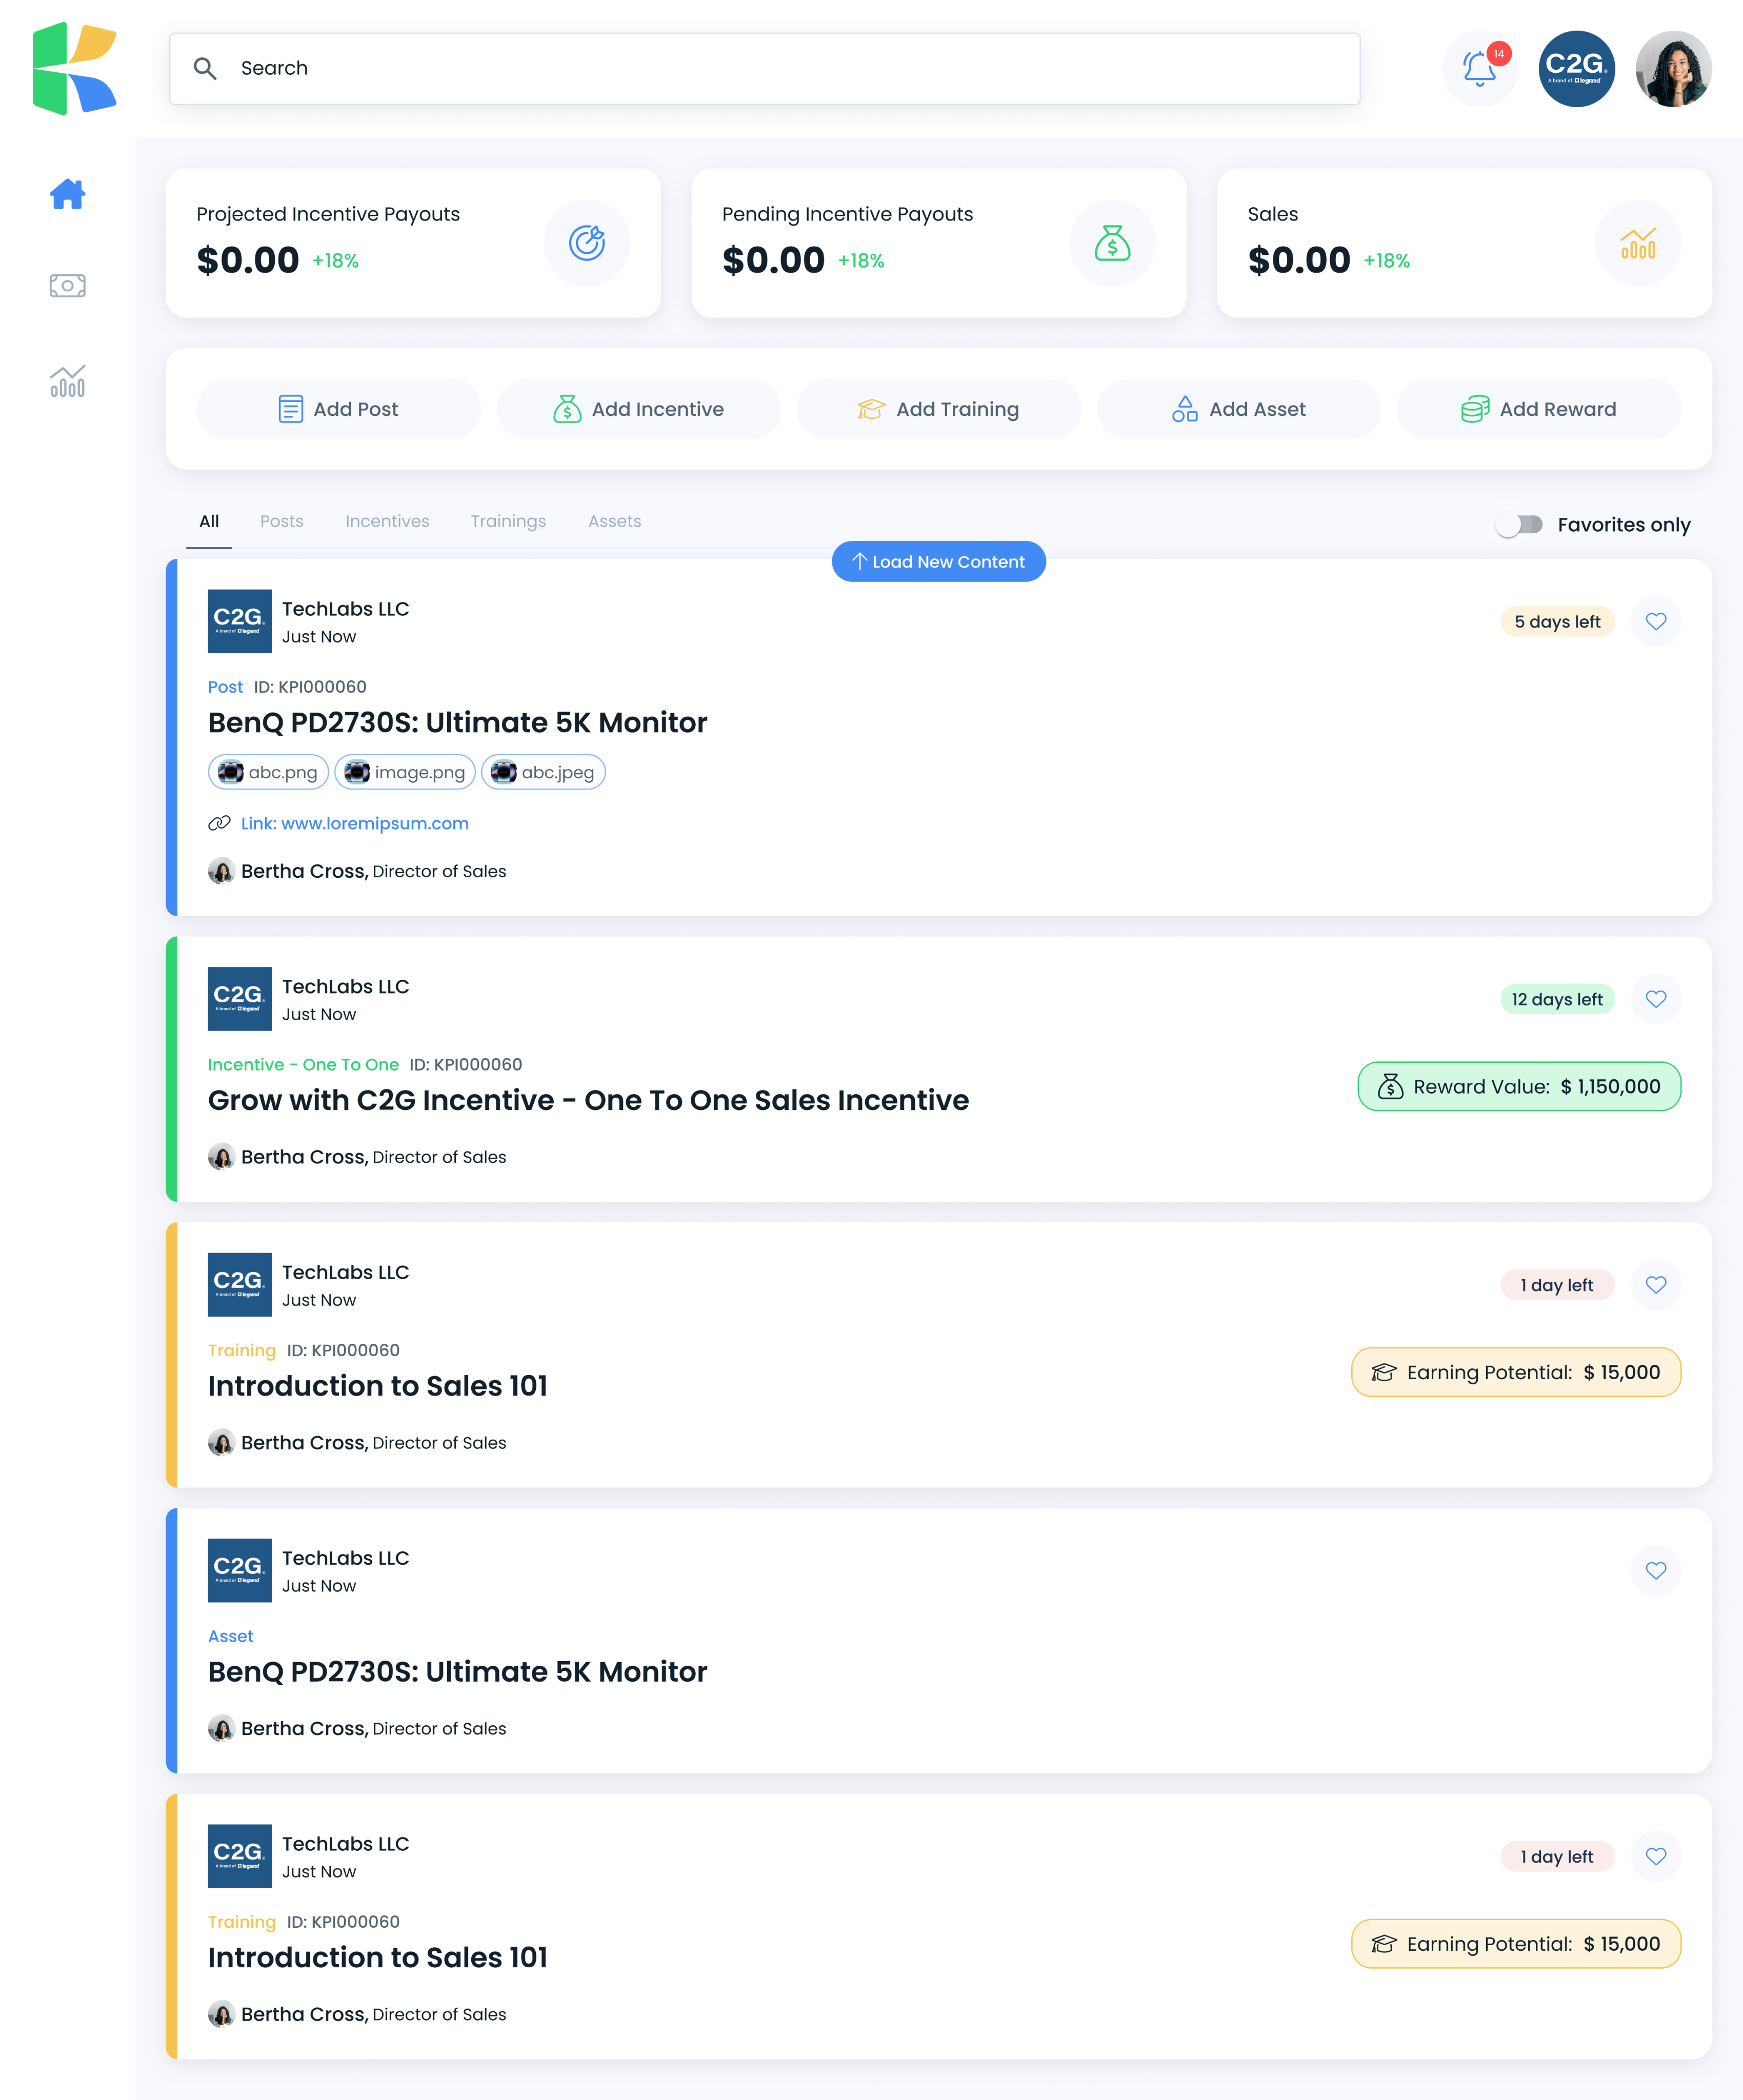1743x2100 pixels.
Task: Switch to the Trainings tab
Action: (x=508, y=521)
